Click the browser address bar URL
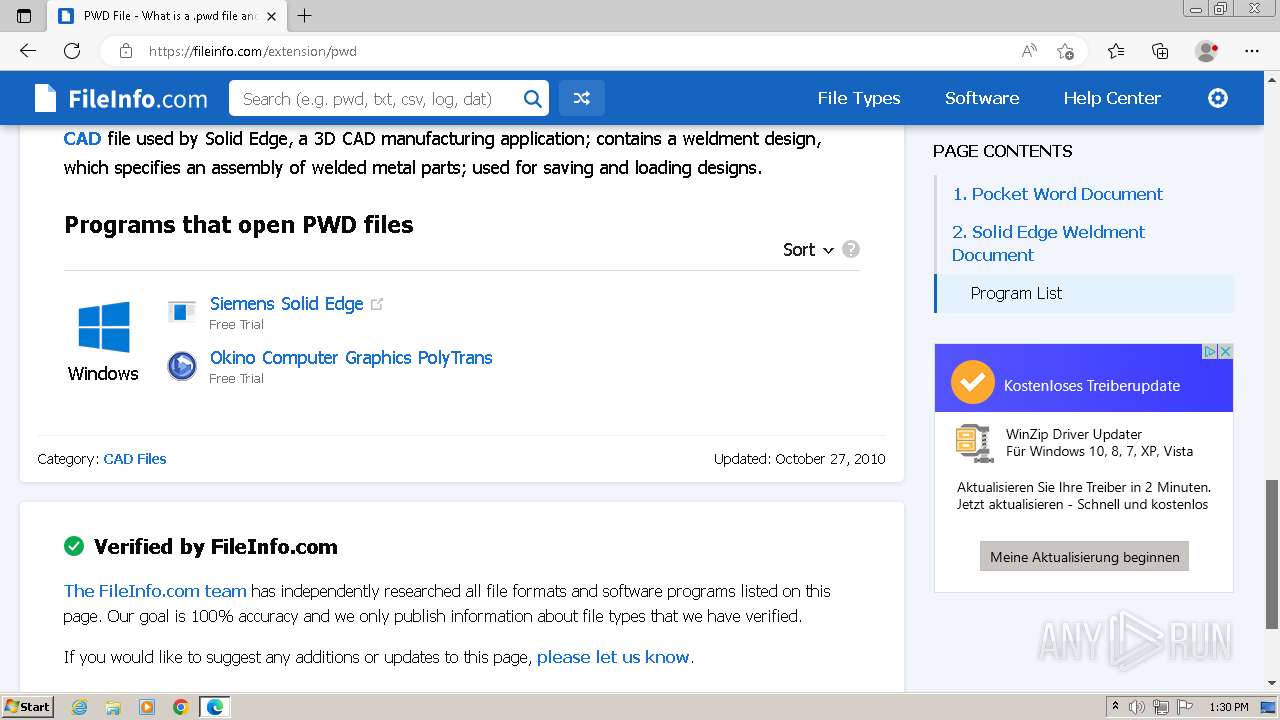The width and height of the screenshot is (1280, 720). 252,51
